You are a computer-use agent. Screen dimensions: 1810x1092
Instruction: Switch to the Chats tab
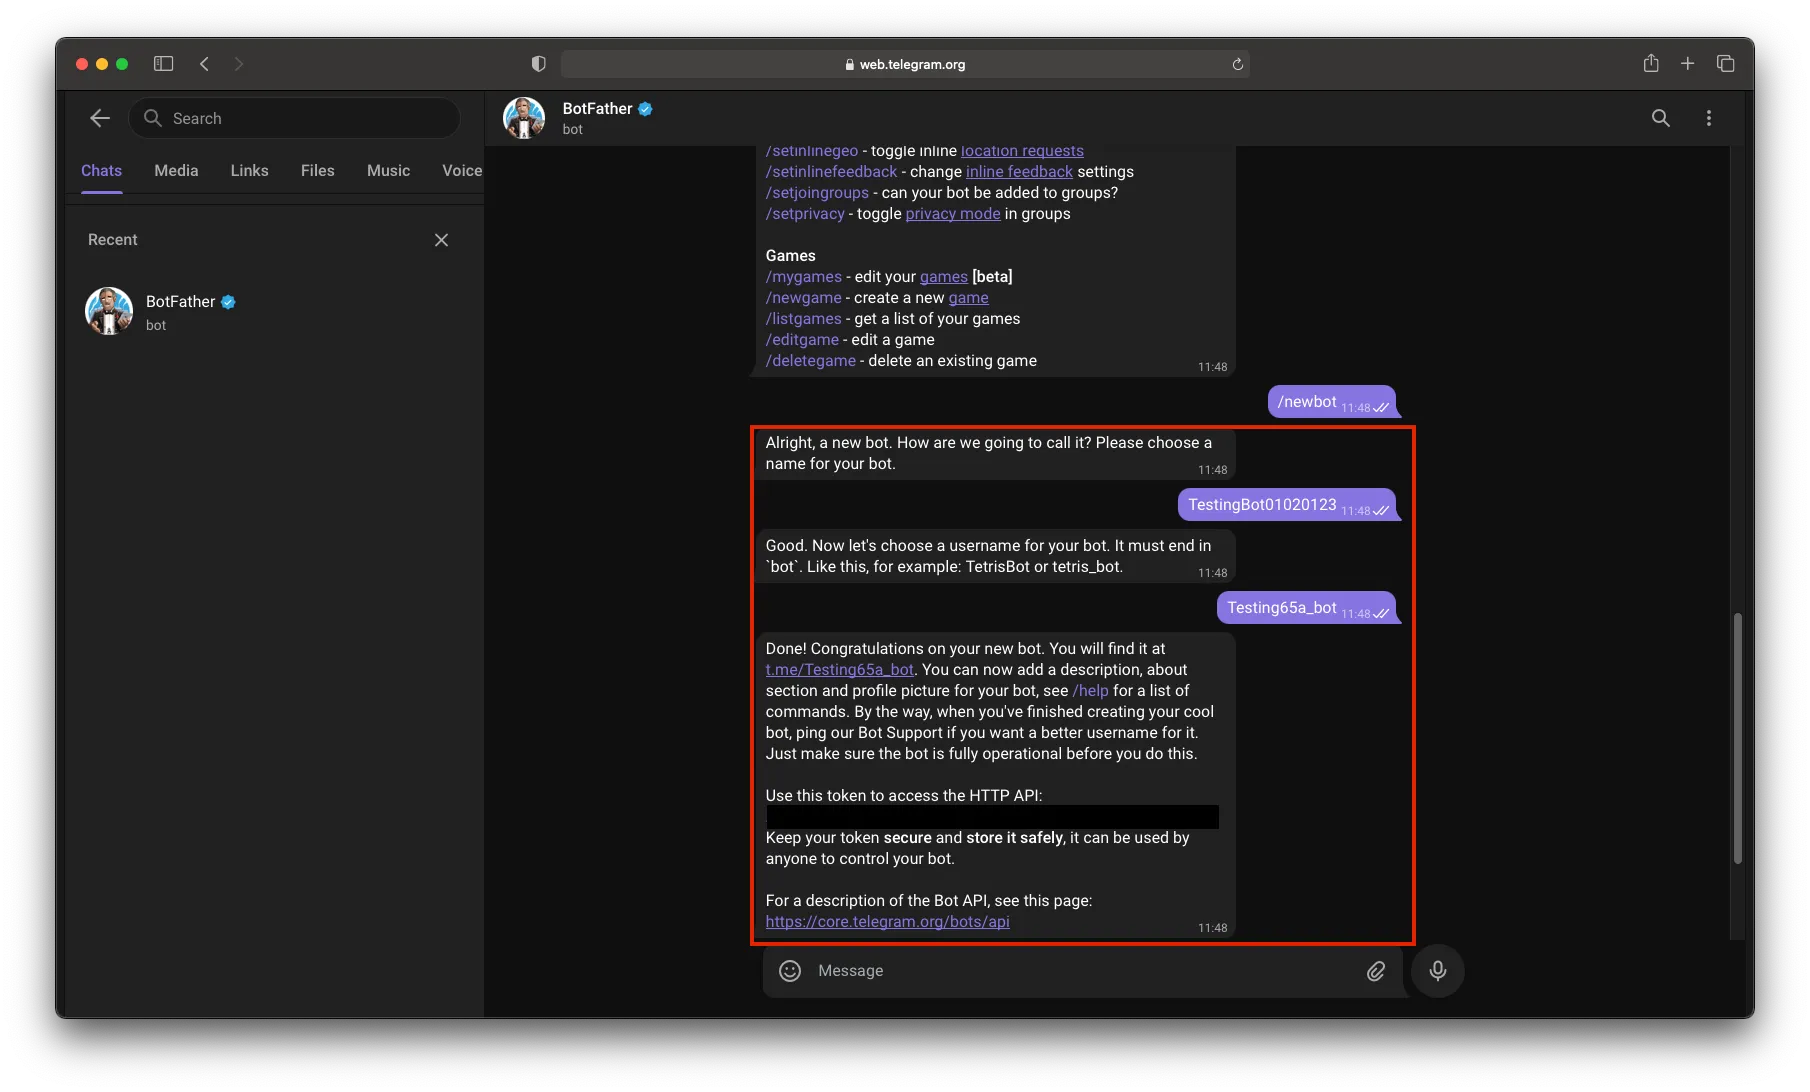(x=101, y=171)
